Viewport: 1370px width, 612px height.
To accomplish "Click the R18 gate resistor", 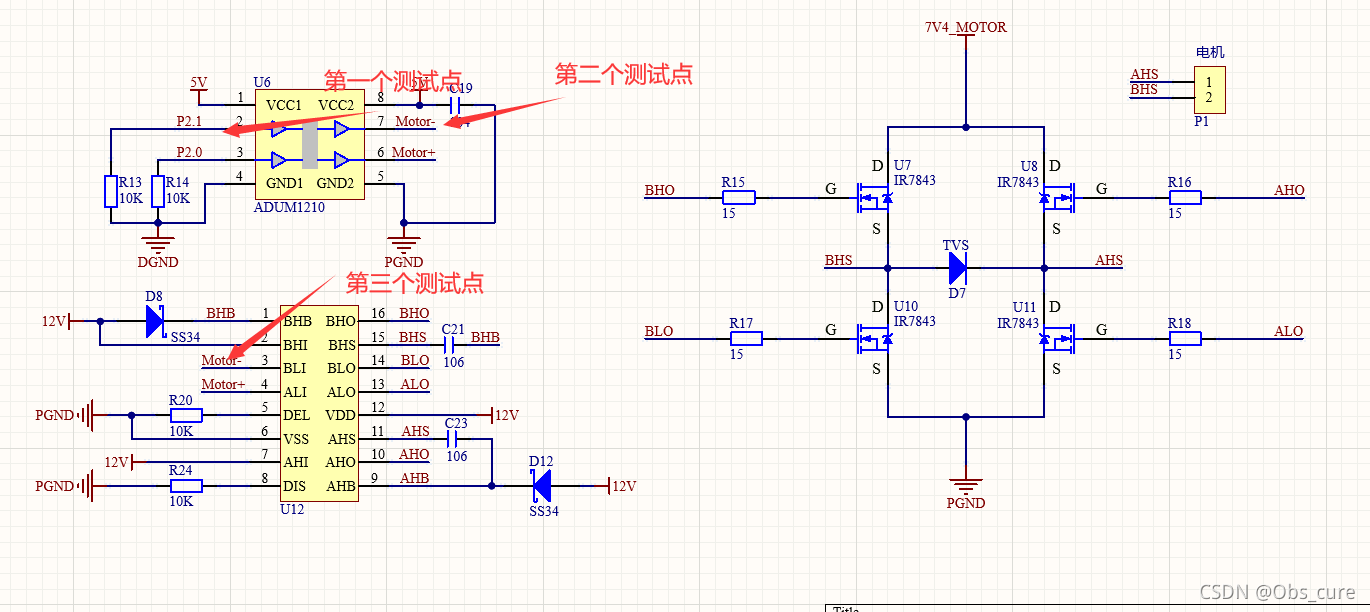I will pyautogui.click(x=1183, y=338).
